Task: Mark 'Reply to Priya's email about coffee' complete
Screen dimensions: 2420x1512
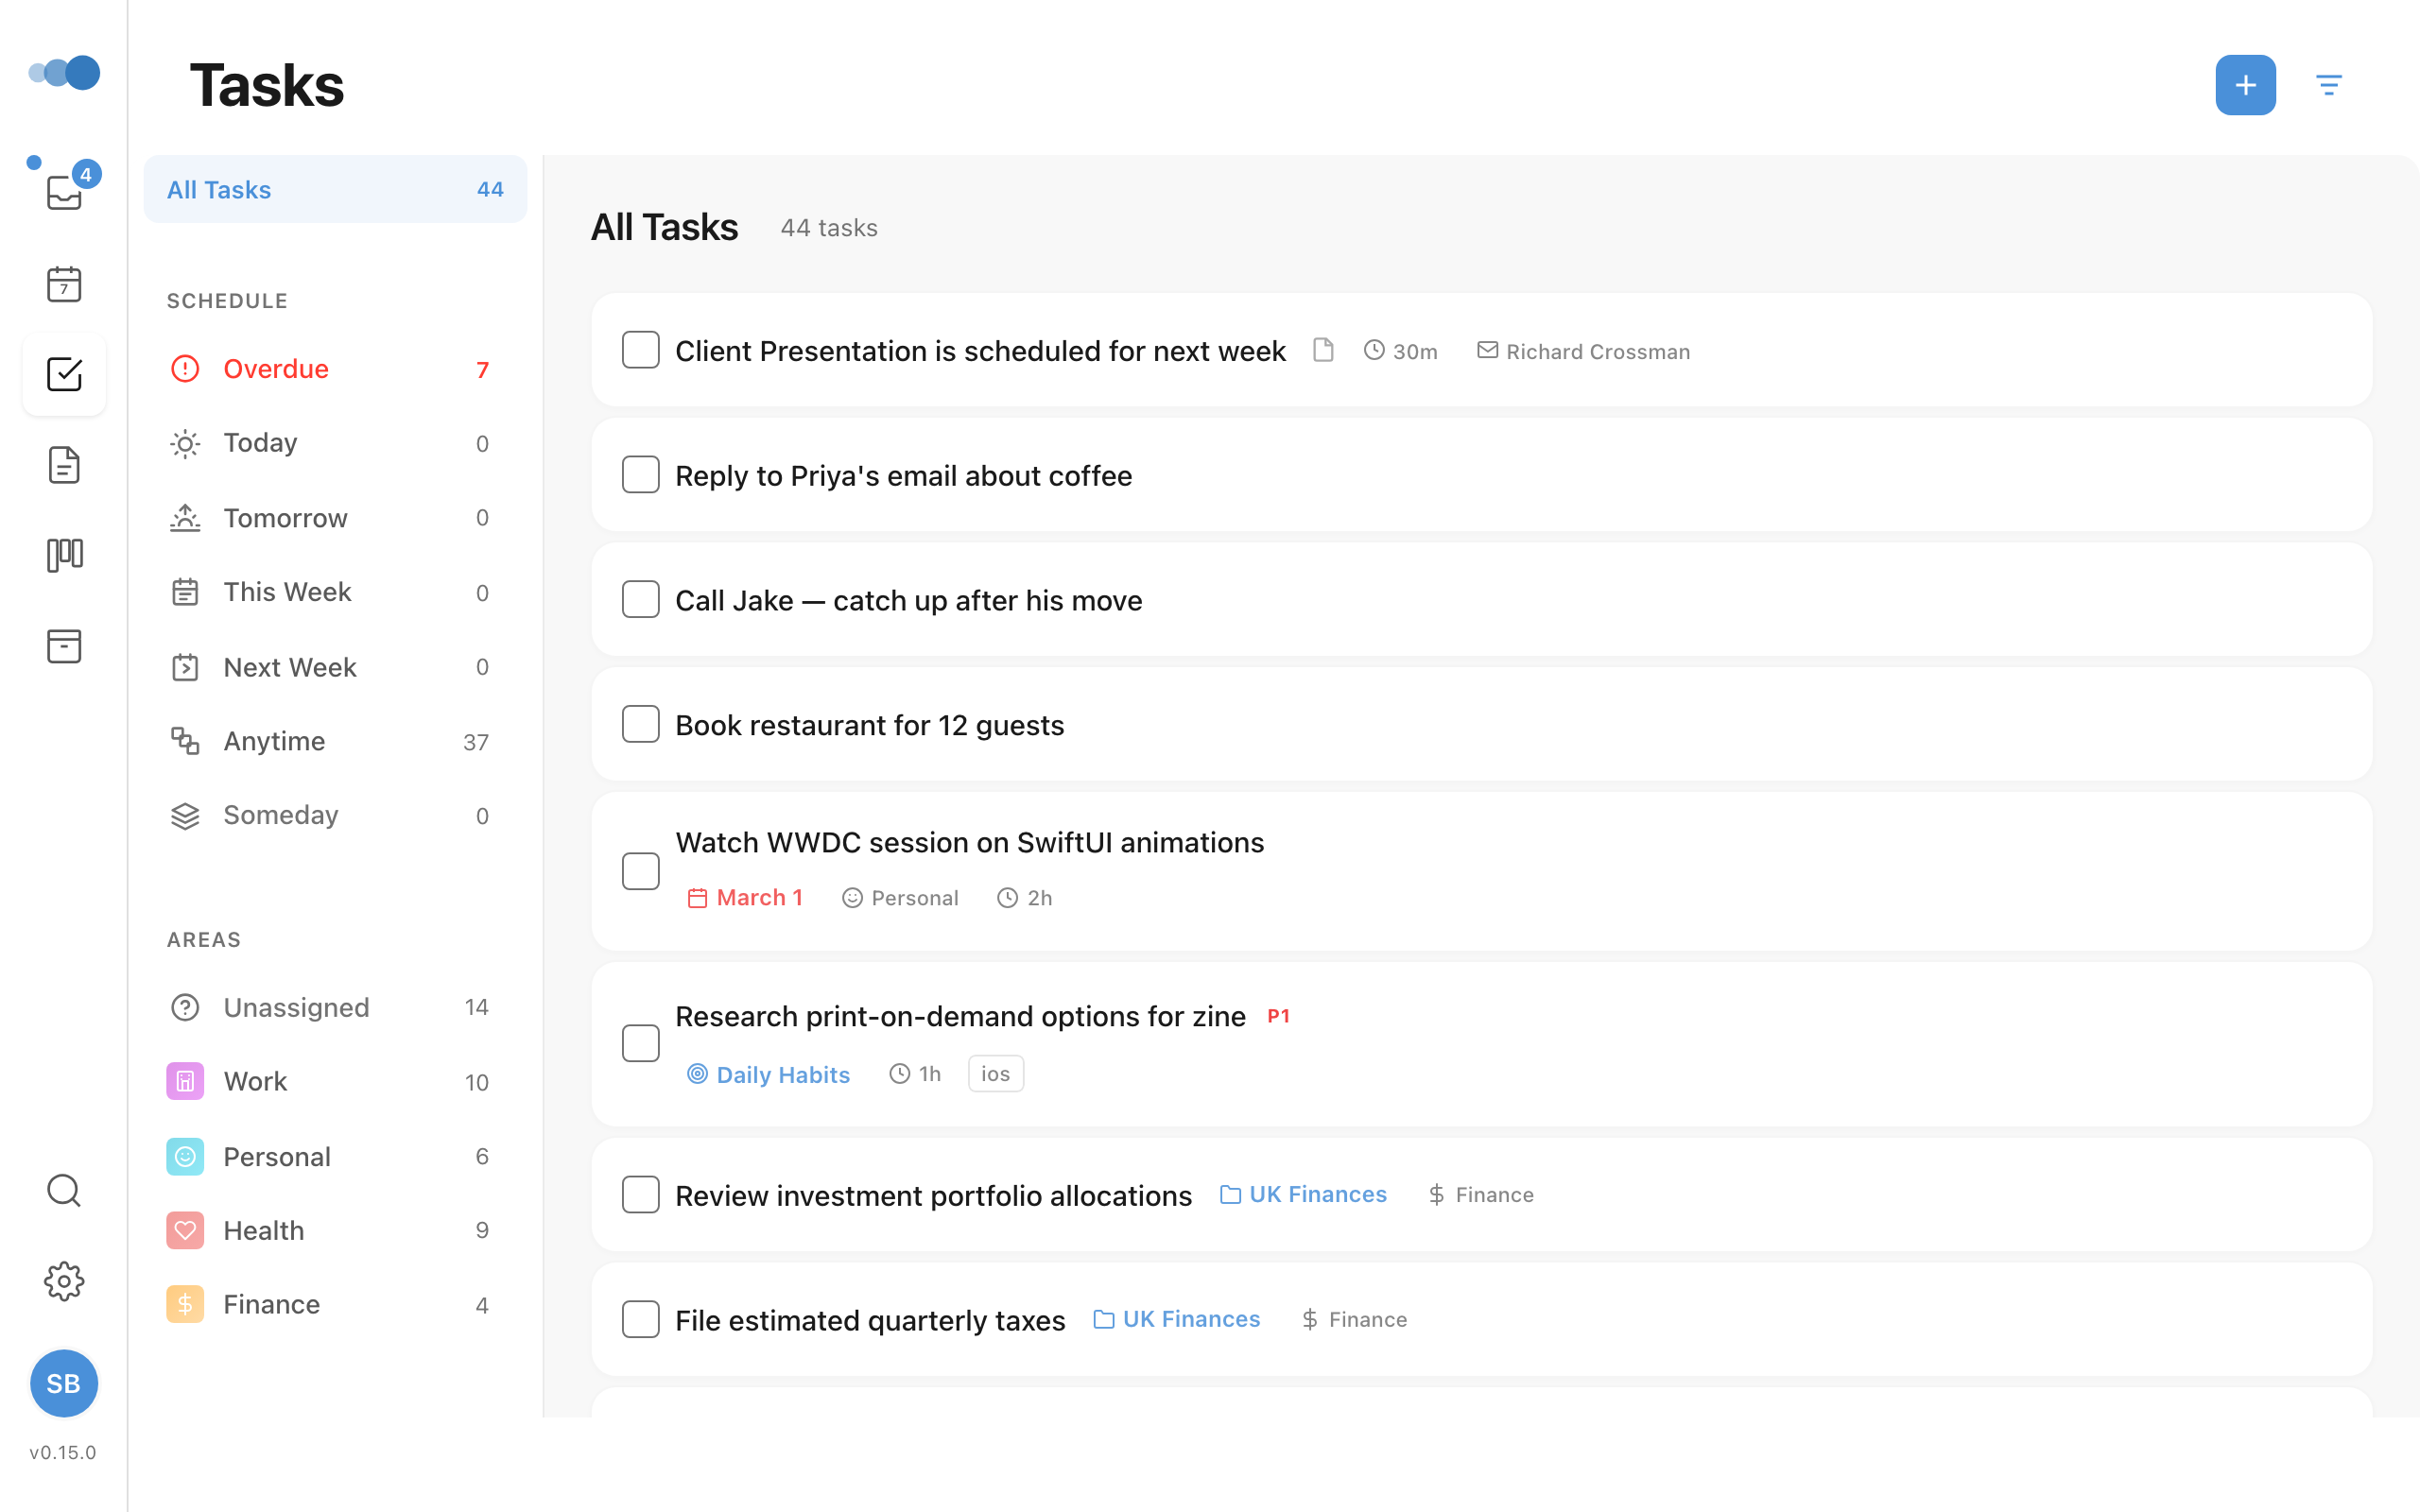Action: click(x=640, y=474)
